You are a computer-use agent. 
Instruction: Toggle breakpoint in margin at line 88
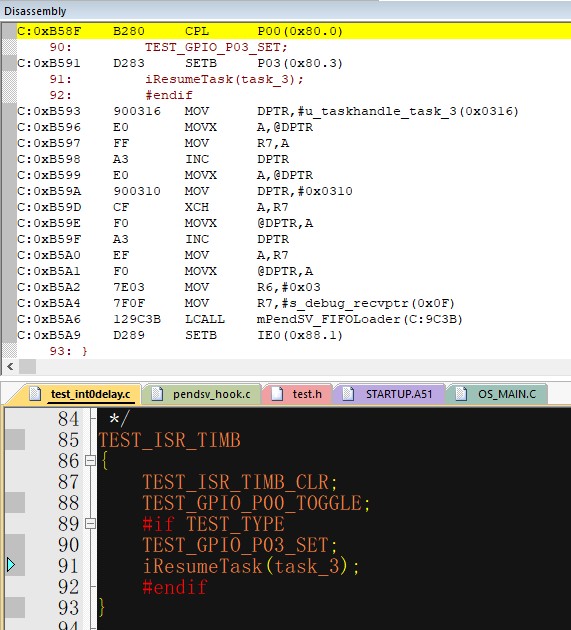pyautogui.click(x=15, y=502)
